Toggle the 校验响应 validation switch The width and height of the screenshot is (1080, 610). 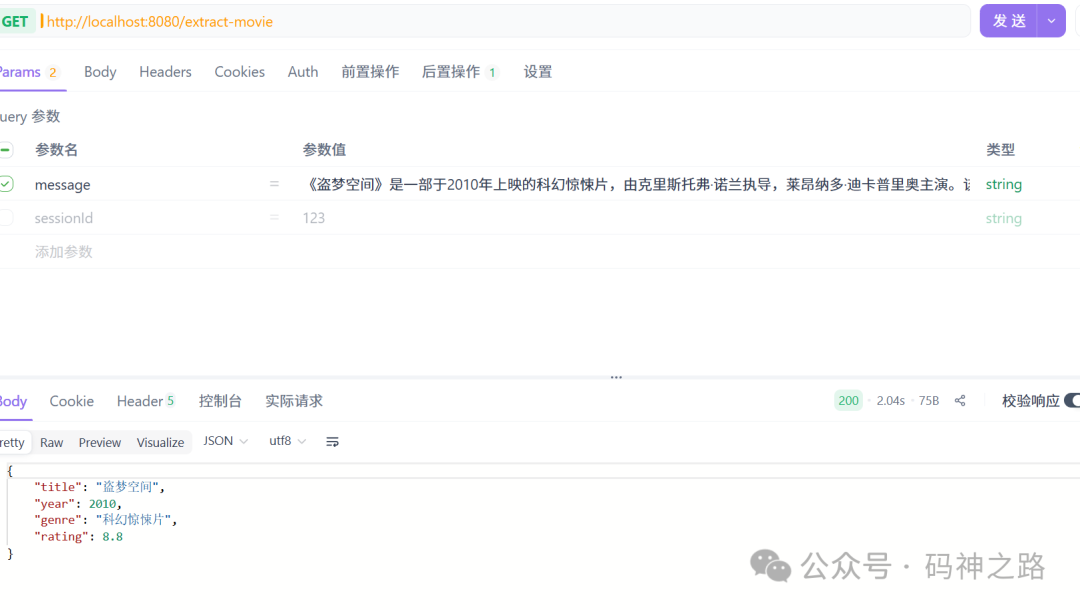[1072, 400]
